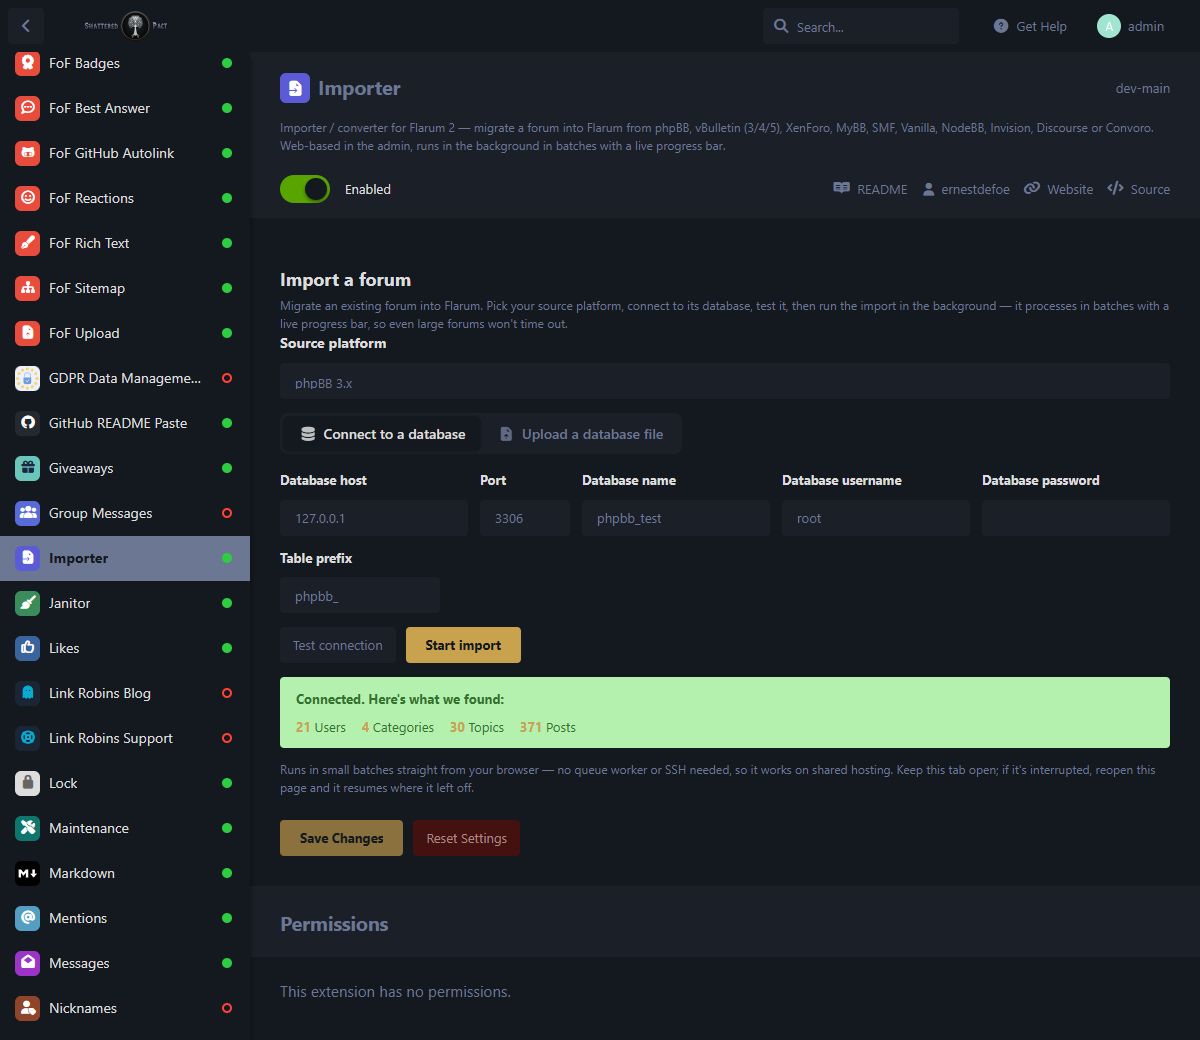Image resolution: width=1200 pixels, height=1040 pixels.
Task: Click the back chevron in header
Action: point(26,26)
